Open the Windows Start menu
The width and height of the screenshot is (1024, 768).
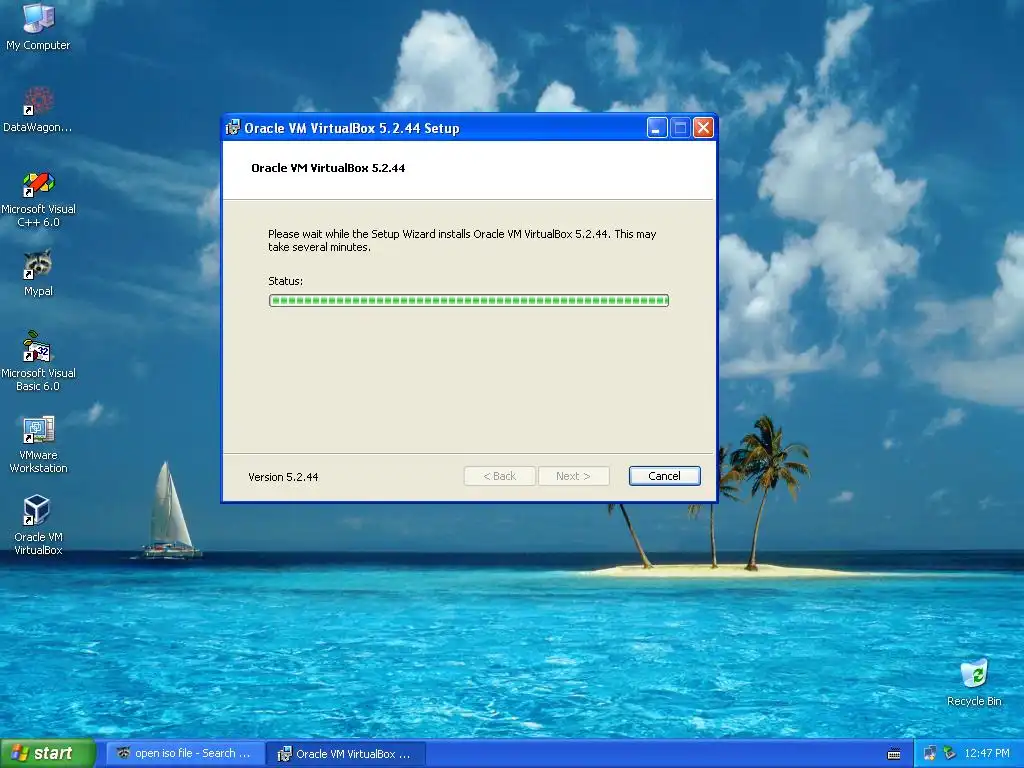click(47, 754)
